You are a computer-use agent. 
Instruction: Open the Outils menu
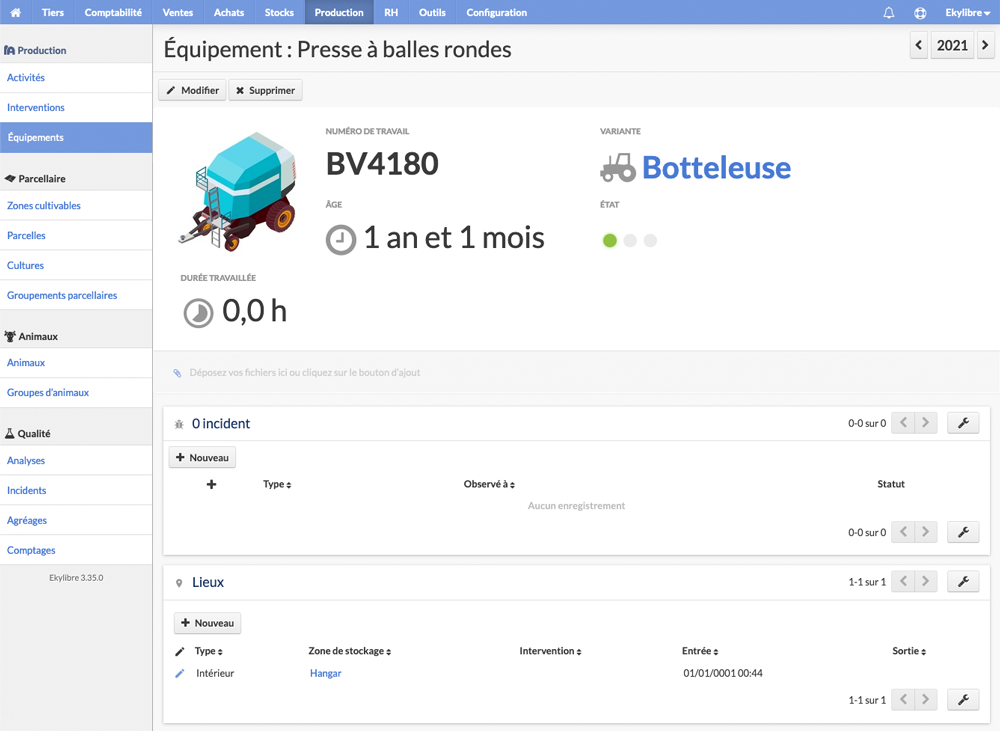point(432,12)
